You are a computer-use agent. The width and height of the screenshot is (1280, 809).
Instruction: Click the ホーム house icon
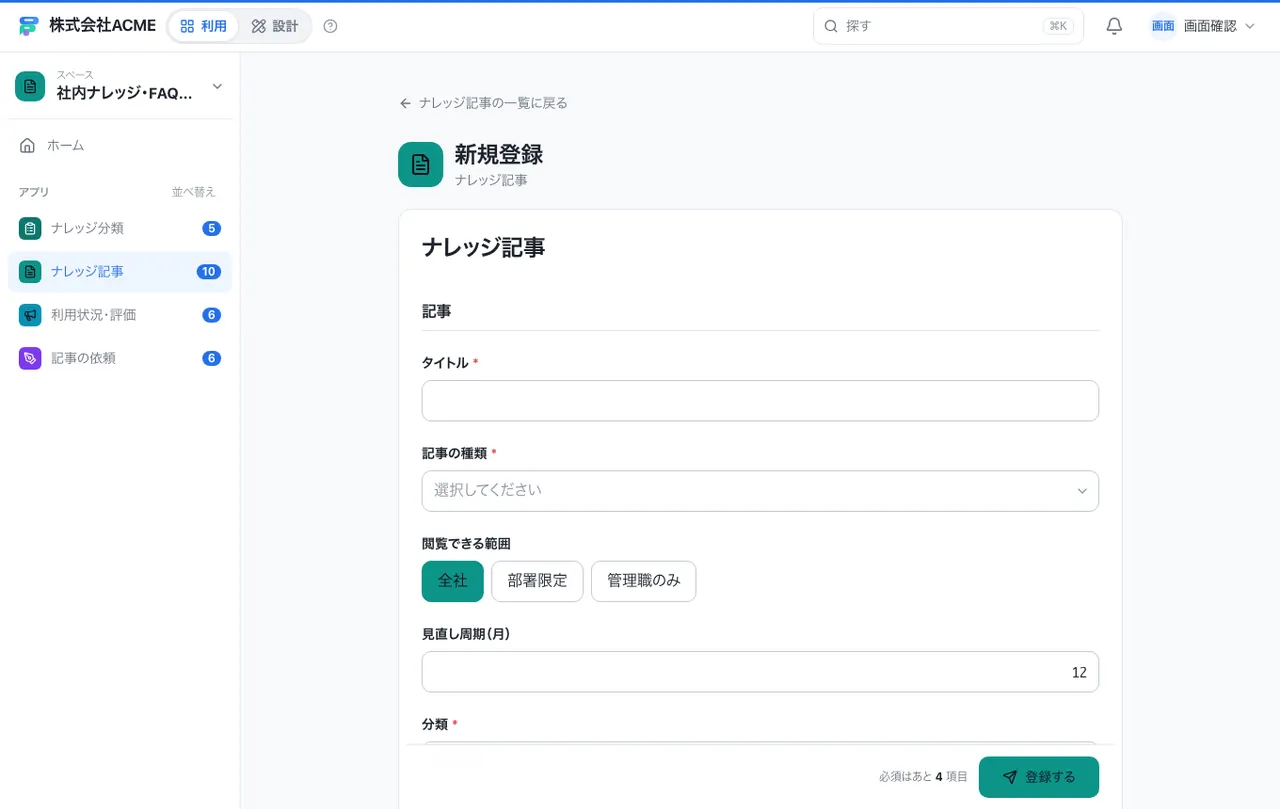[28, 146]
